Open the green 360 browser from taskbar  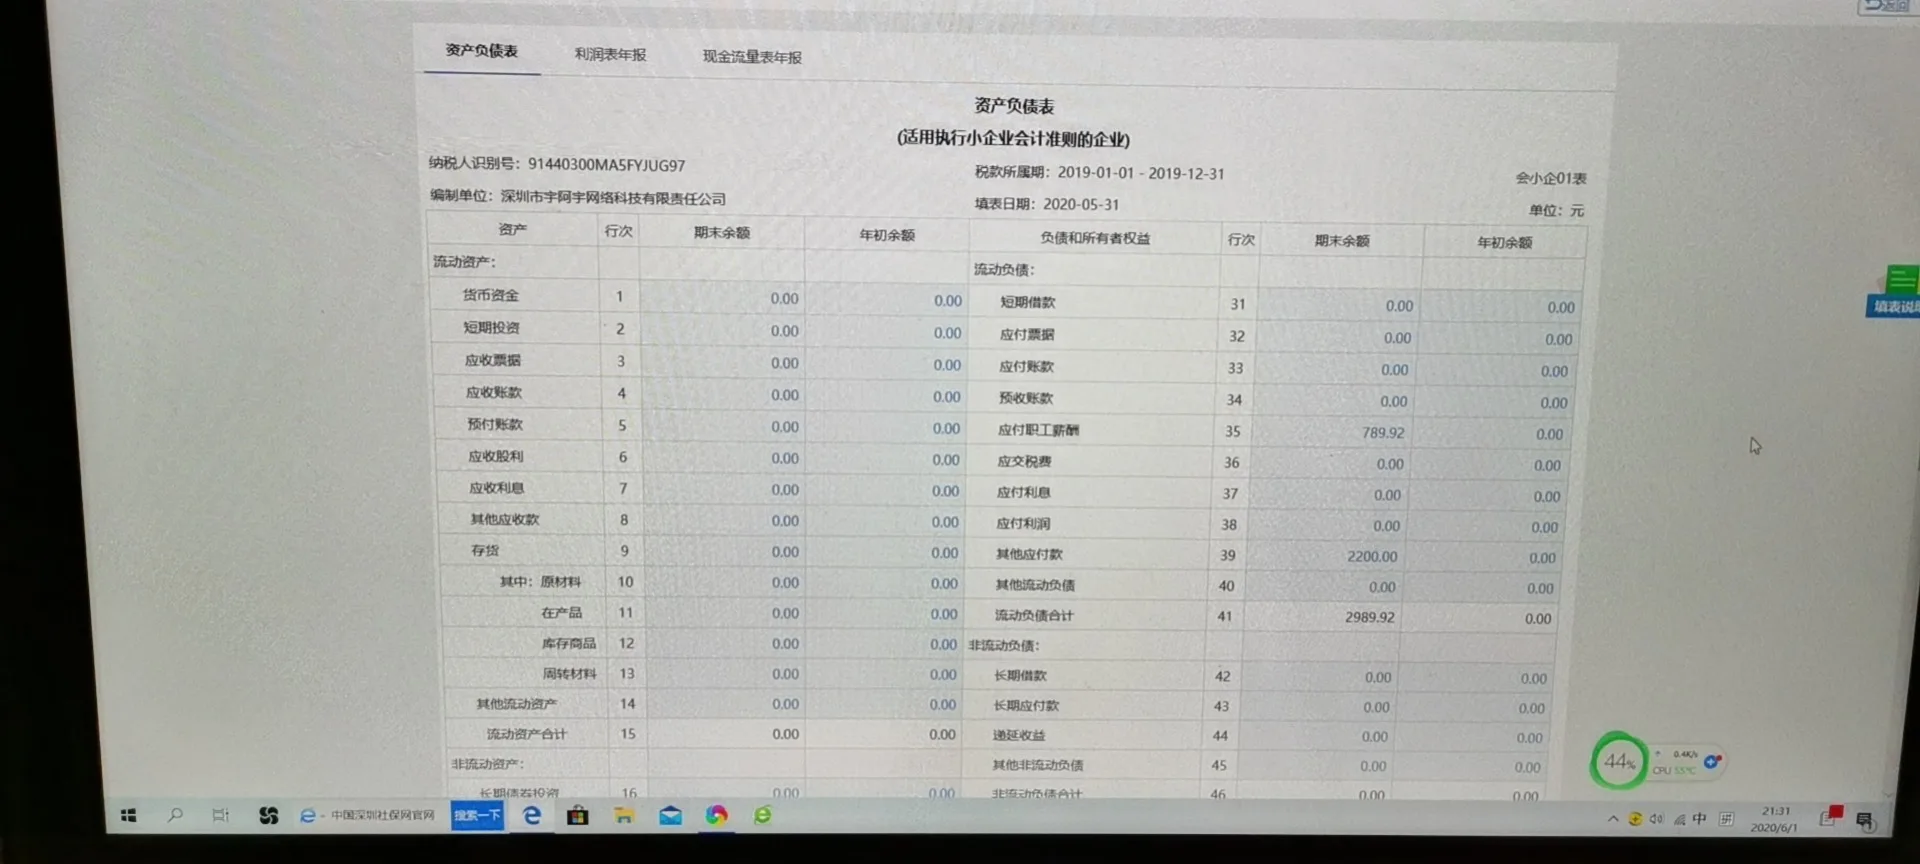coord(762,816)
